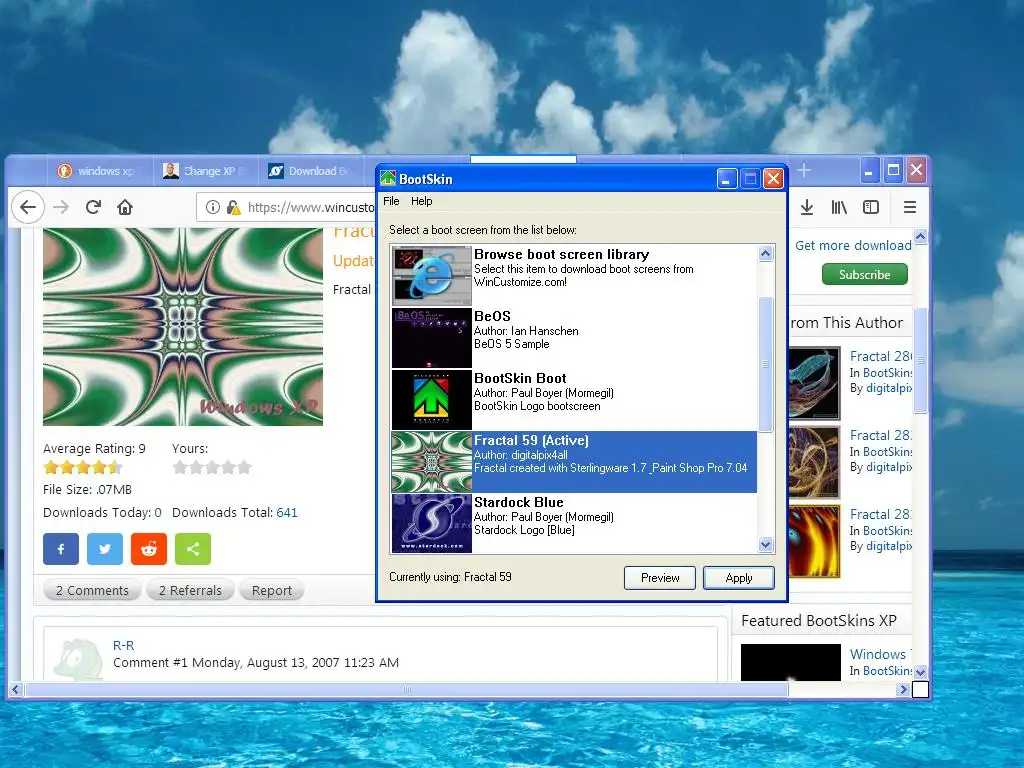Click the browser forward arrow
Image resolution: width=1024 pixels, height=768 pixels.
click(61, 208)
